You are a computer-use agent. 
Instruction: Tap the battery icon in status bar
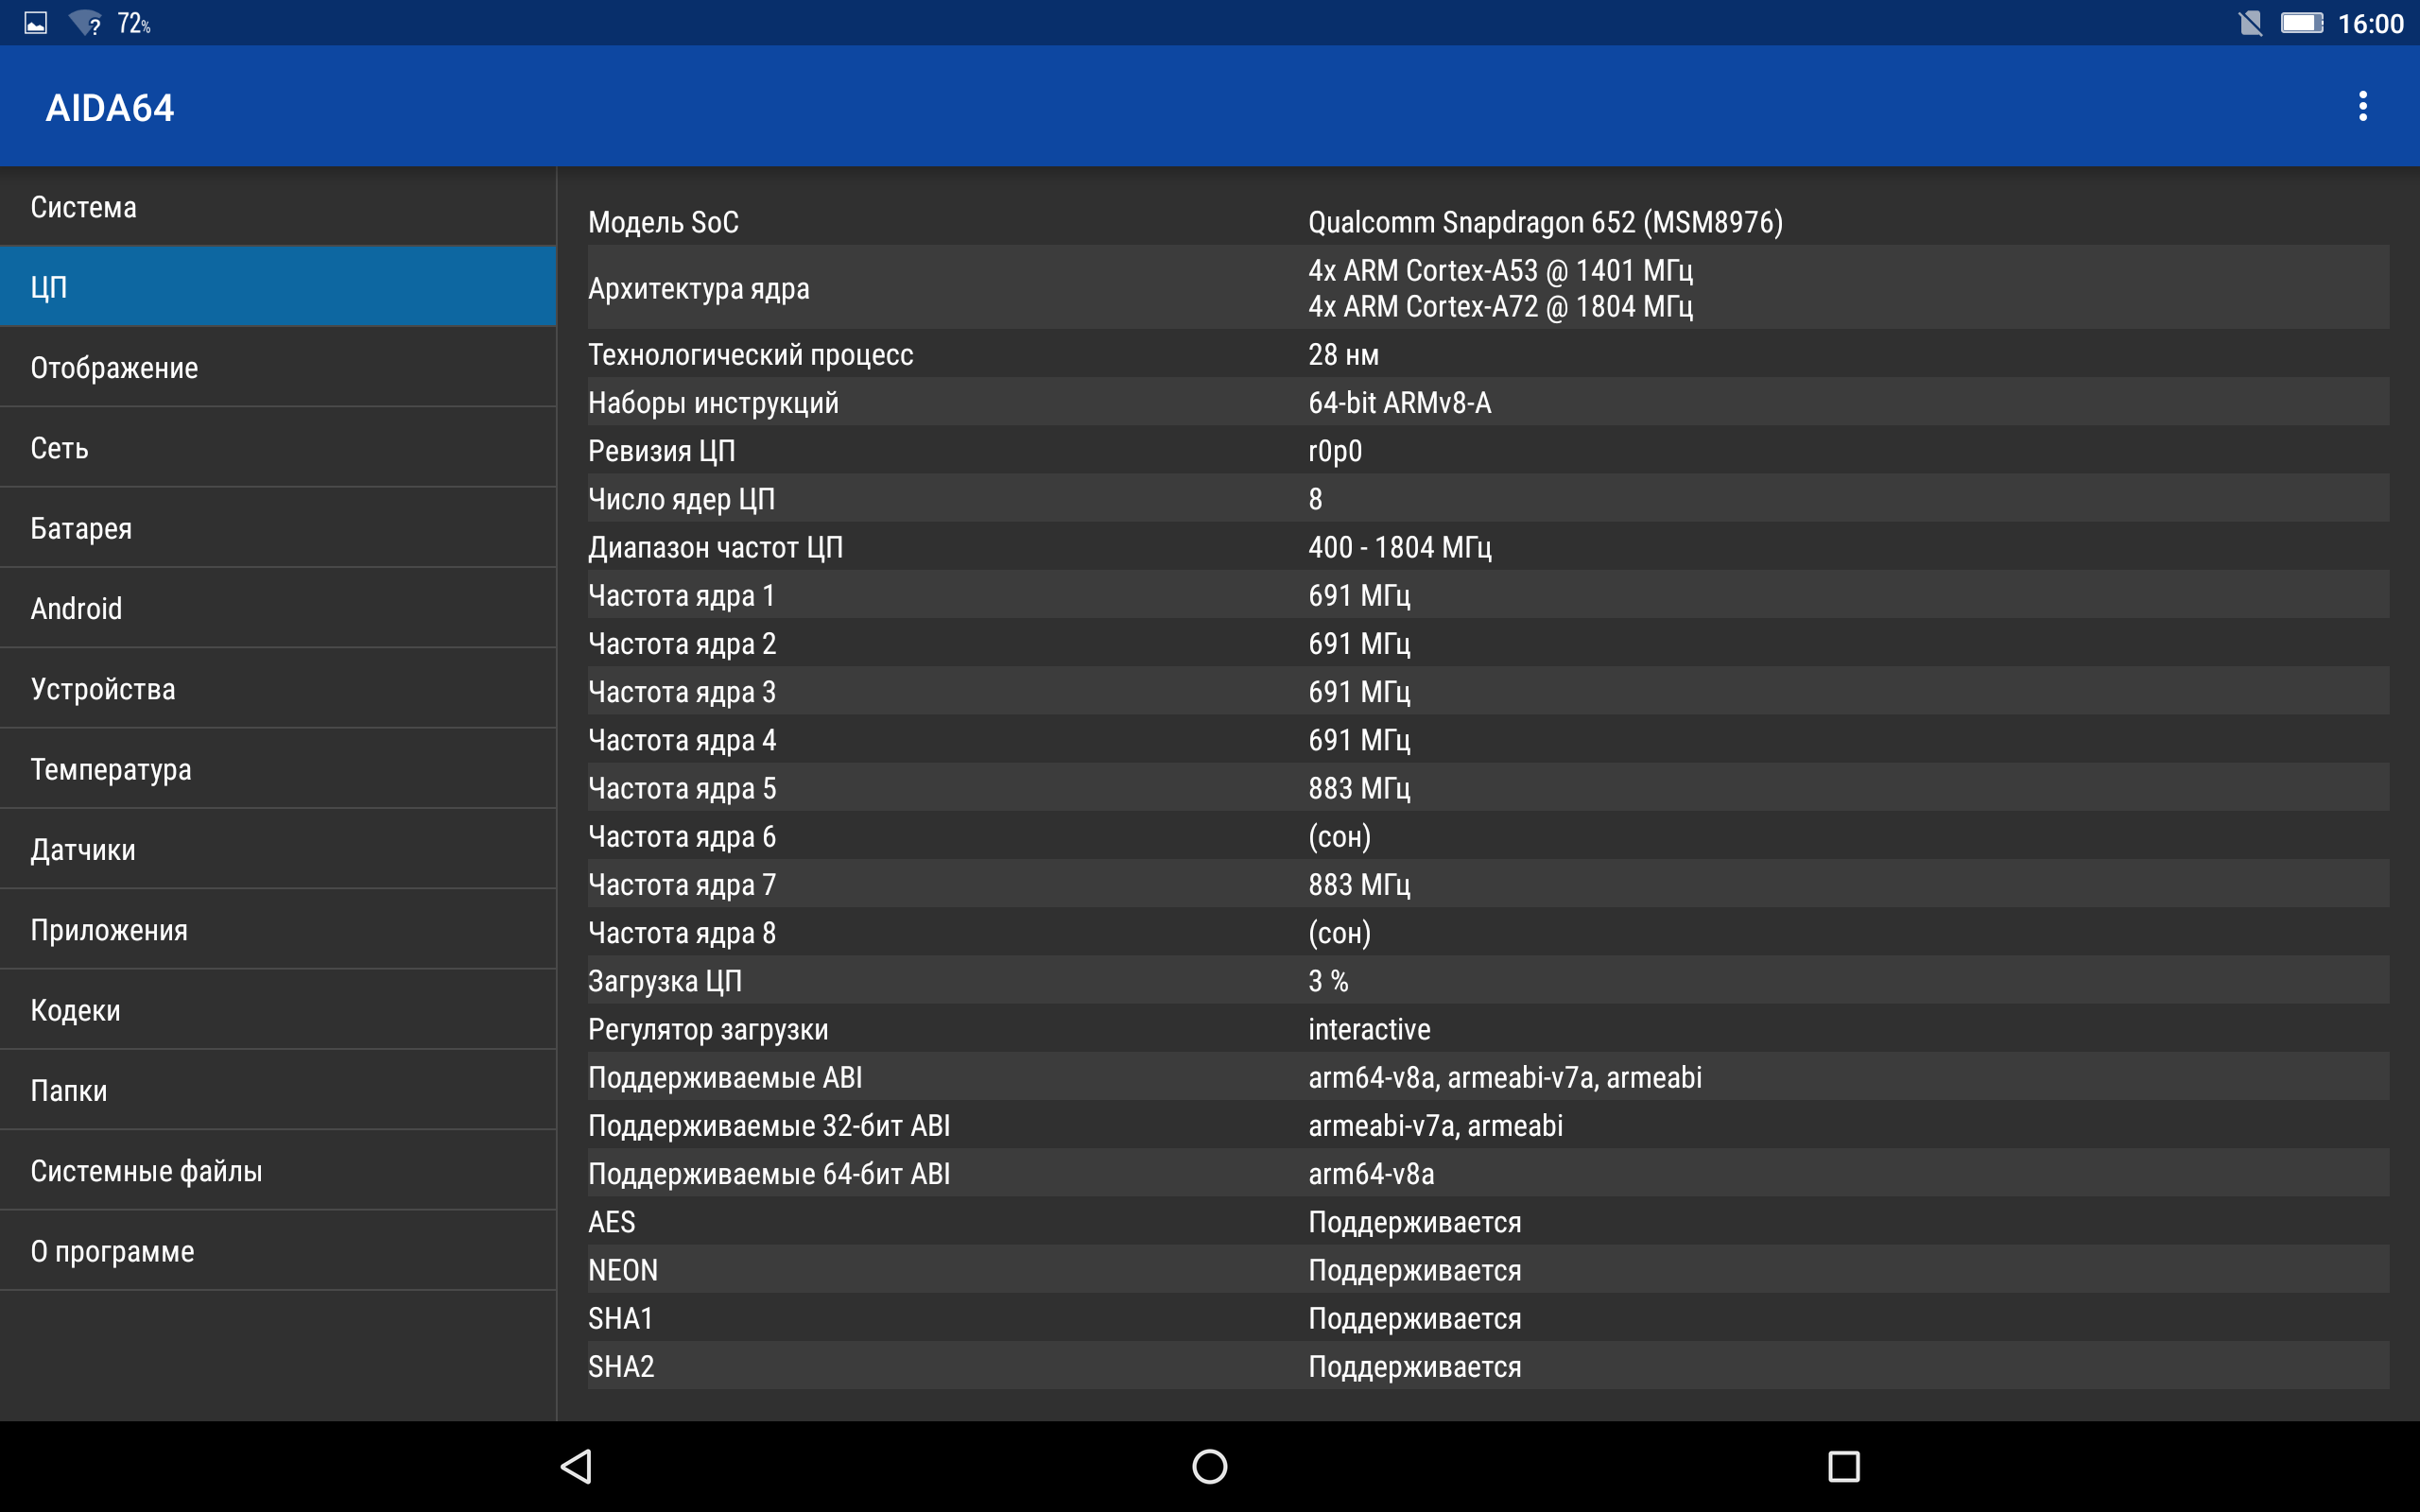point(2301,23)
